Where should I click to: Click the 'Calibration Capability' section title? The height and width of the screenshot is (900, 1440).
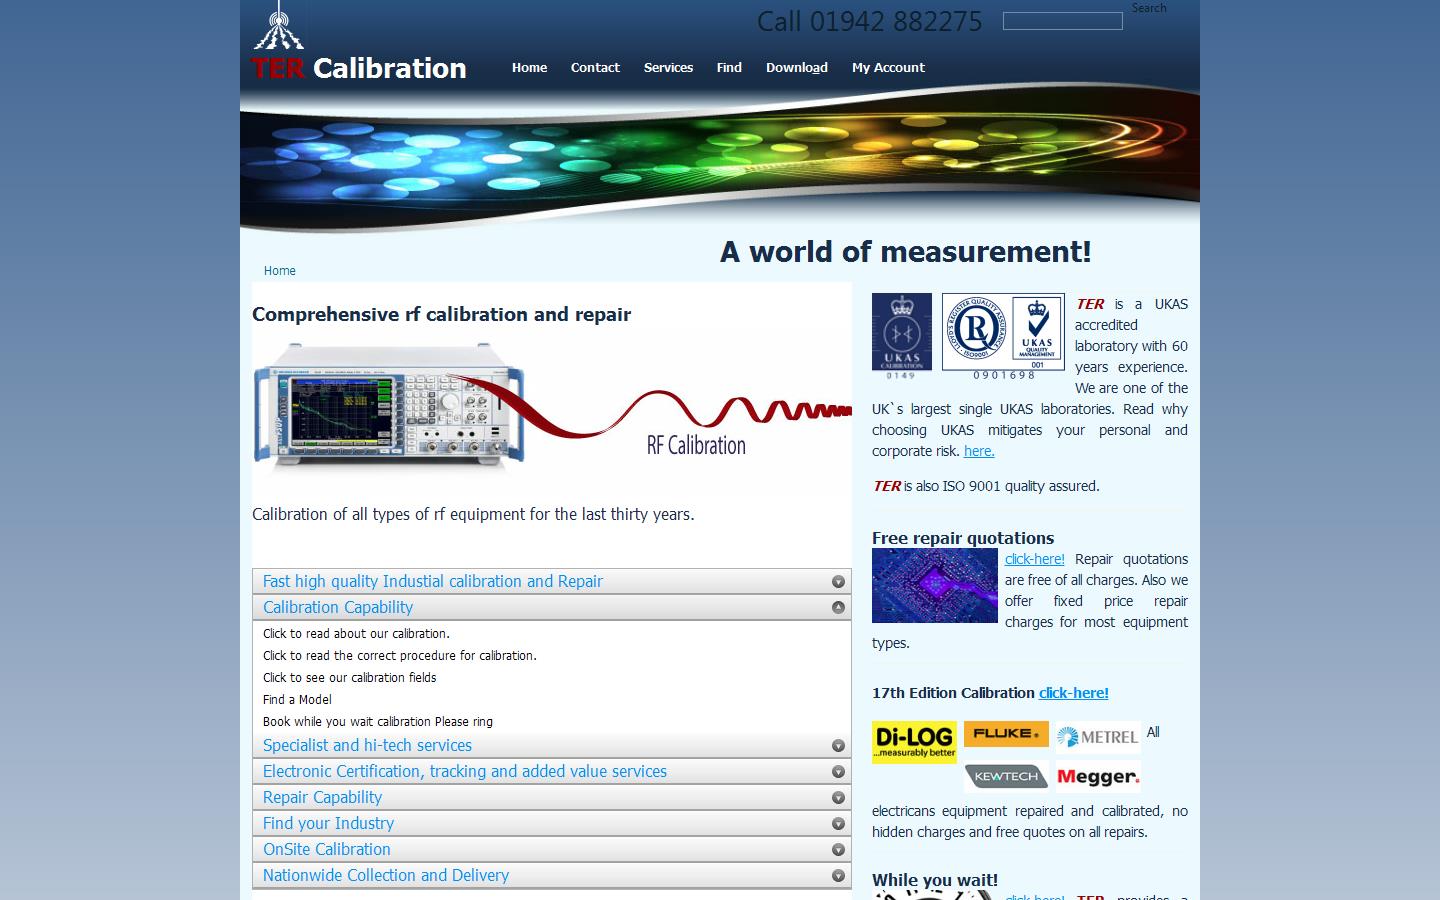point(338,608)
